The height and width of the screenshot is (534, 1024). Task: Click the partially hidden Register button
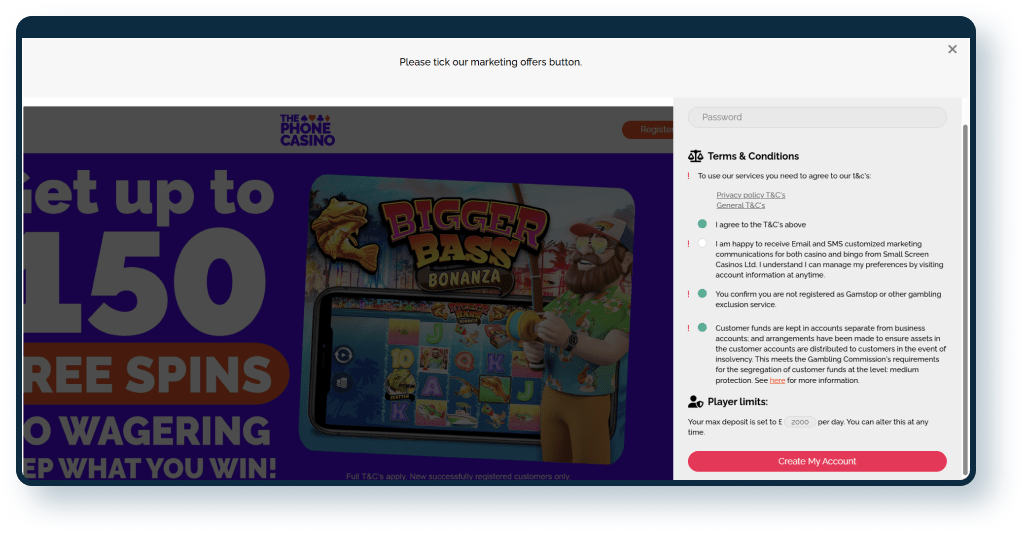(x=648, y=130)
